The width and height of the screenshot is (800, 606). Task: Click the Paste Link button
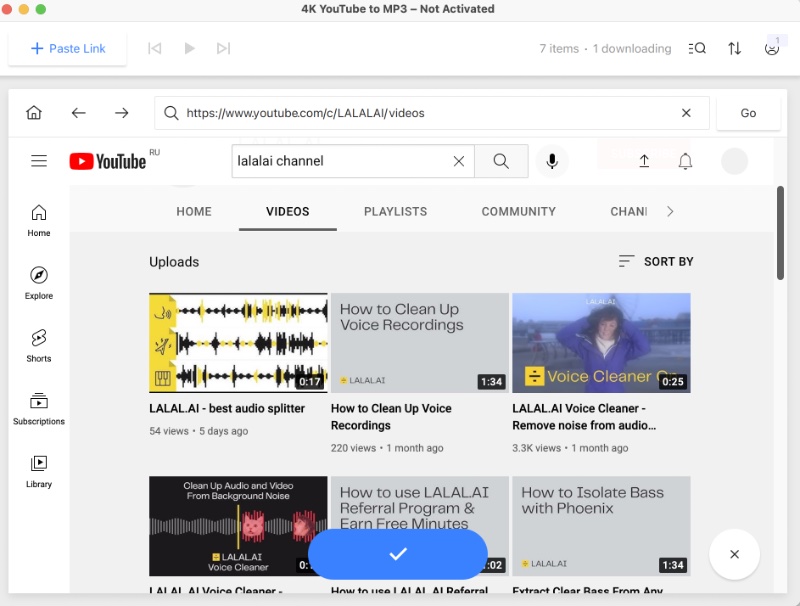[67, 48]
